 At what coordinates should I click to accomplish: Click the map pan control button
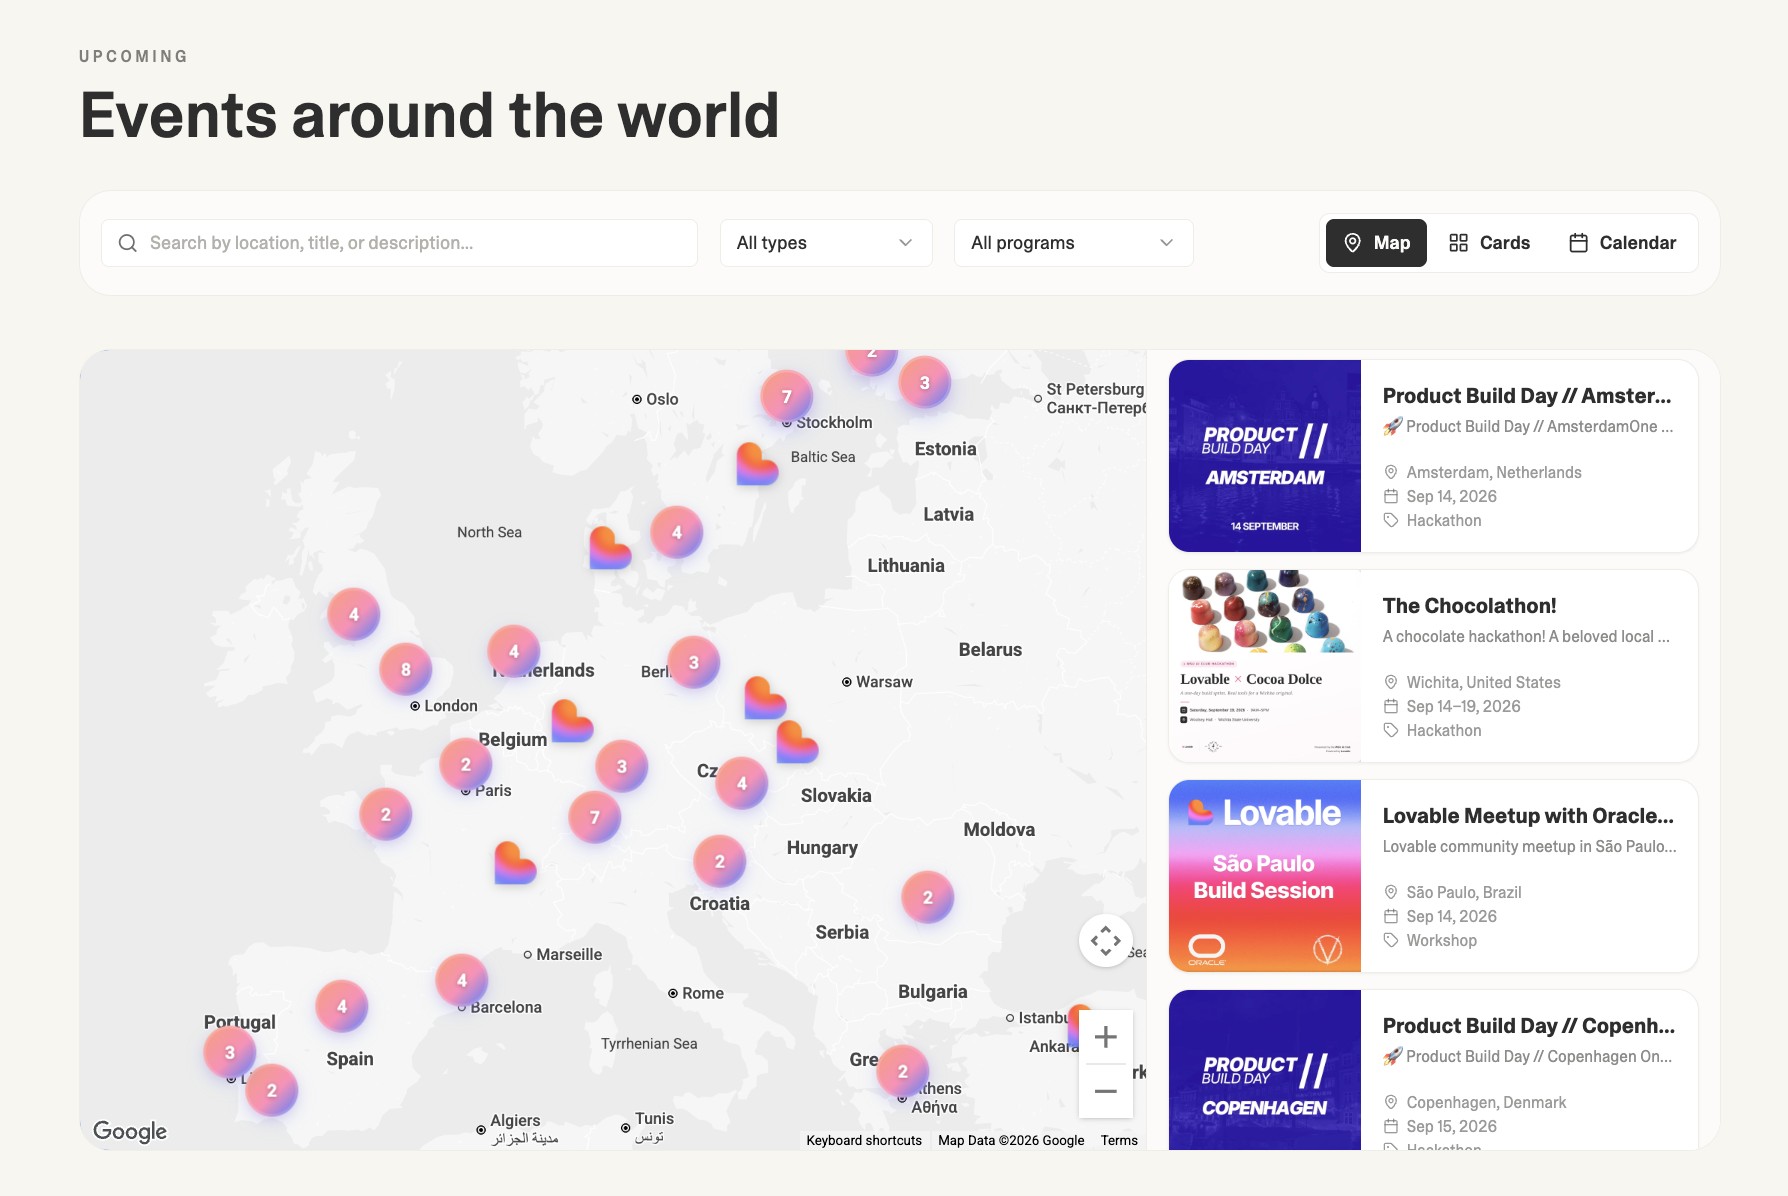1106,940
